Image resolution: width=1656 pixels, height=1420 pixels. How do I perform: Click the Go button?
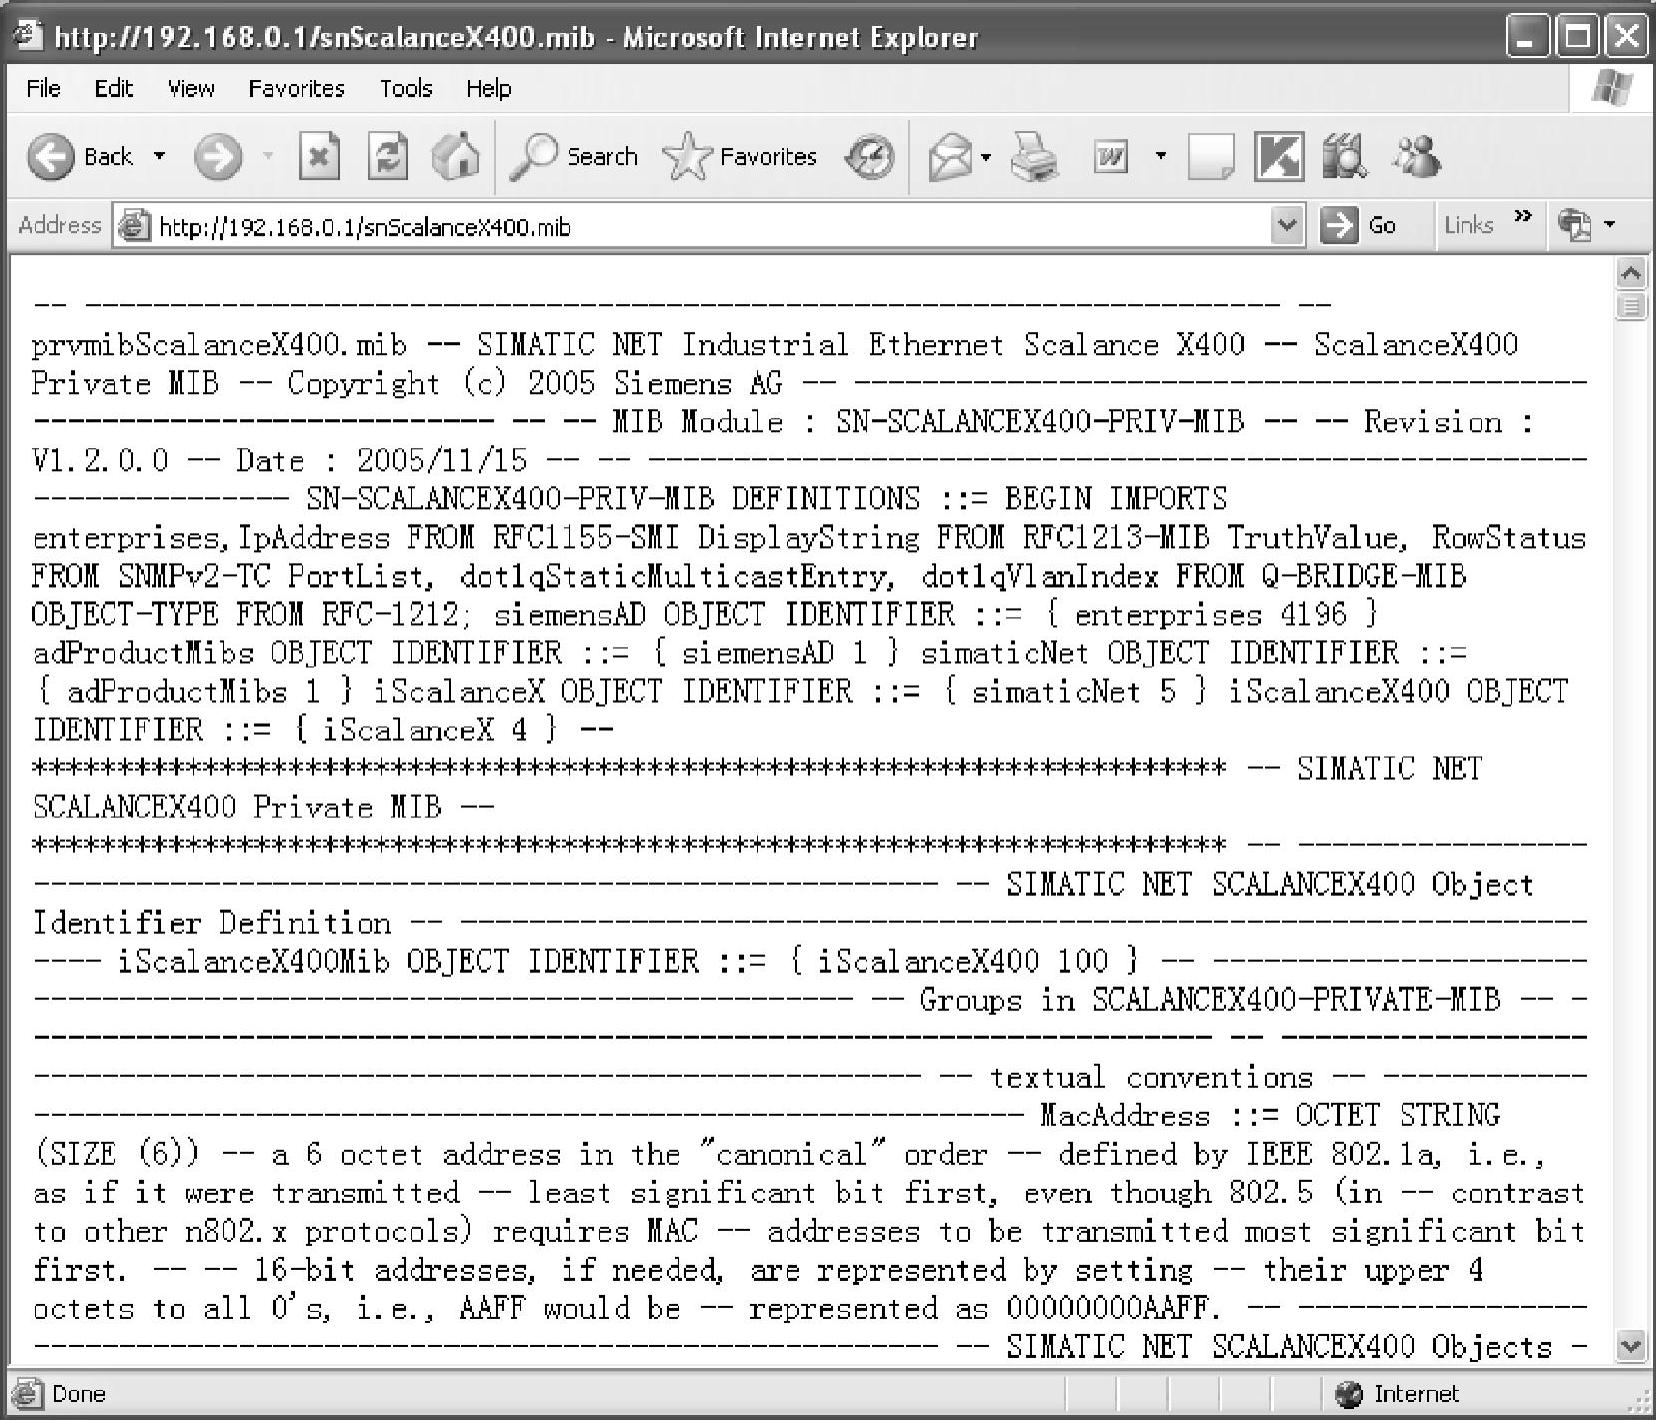pyautogui.click(x=1359, y=226)
